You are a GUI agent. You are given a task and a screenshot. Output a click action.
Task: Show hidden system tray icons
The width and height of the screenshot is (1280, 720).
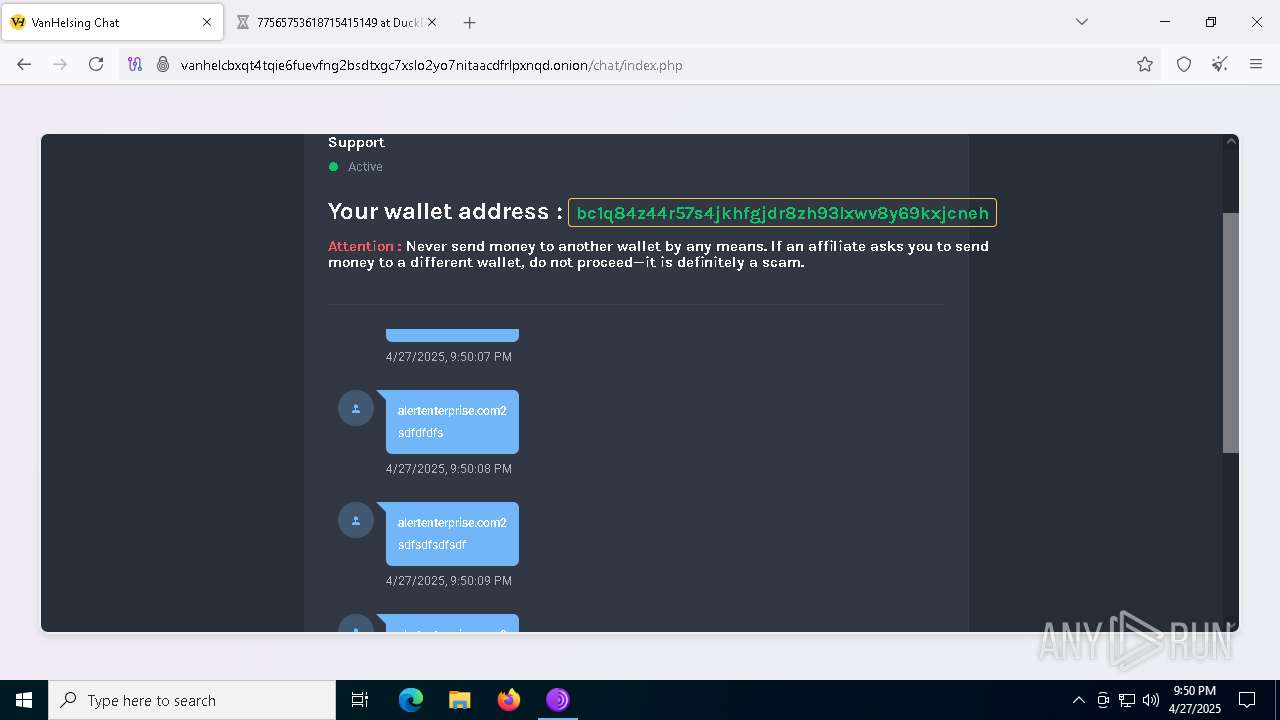(x=1078, y=700)
